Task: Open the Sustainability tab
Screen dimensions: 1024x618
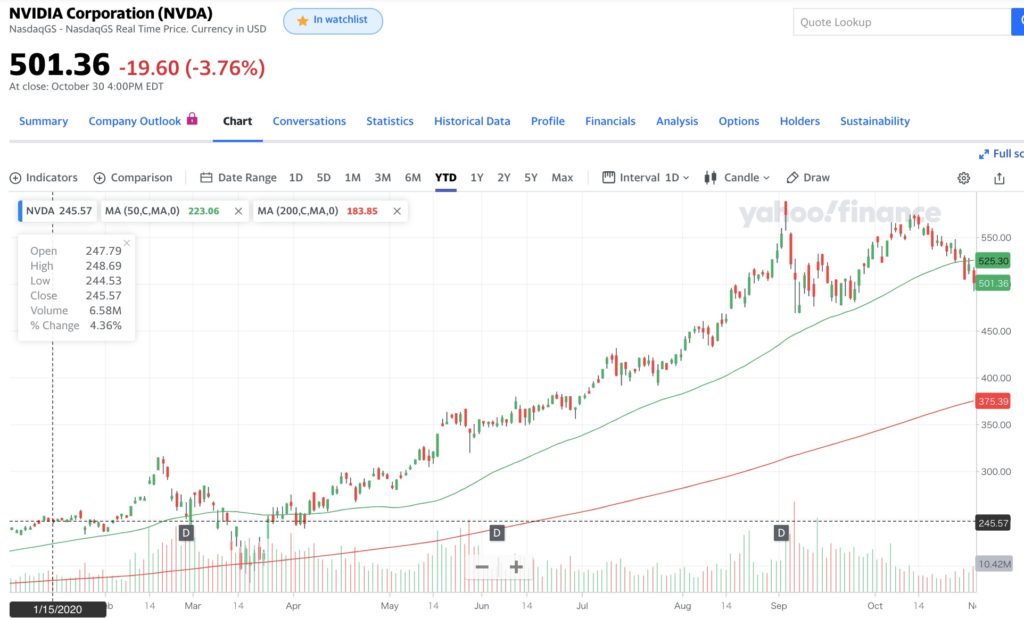Action: point(874,121)
